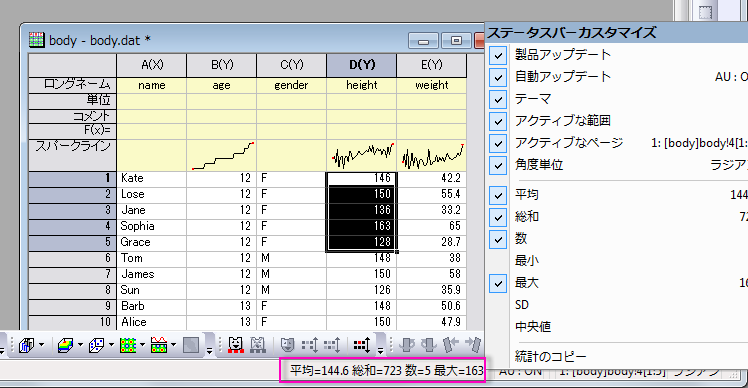Screen dimensions: 748x388
Task: Open the contour profile plot icon
Action: point(159,345)
